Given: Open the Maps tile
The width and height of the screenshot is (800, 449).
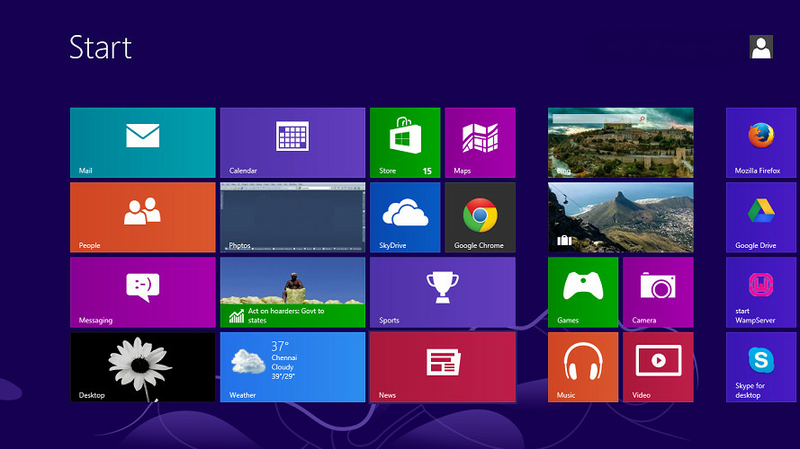Looking at the screenshot, I should [x=480, y=142].
